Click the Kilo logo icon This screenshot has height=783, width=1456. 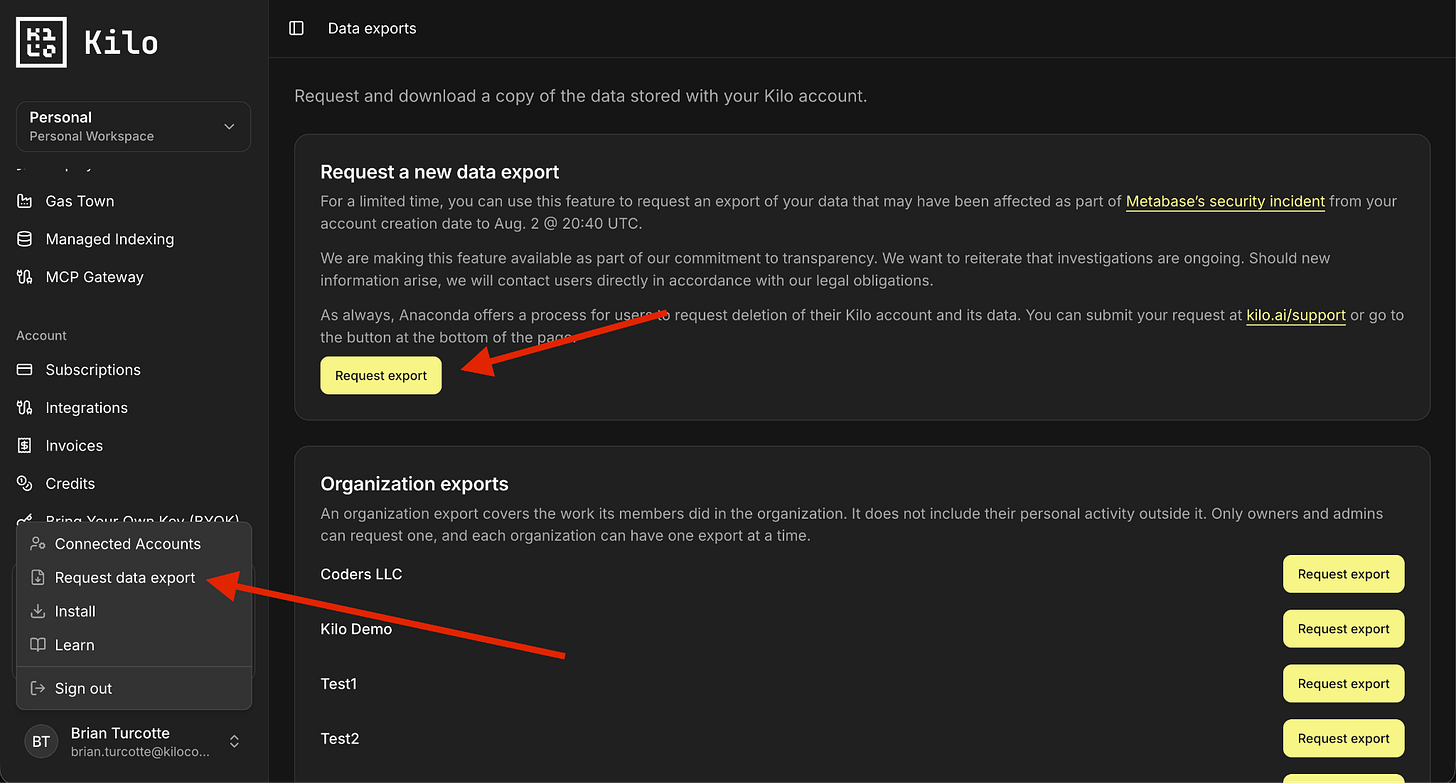coord(41,42)
